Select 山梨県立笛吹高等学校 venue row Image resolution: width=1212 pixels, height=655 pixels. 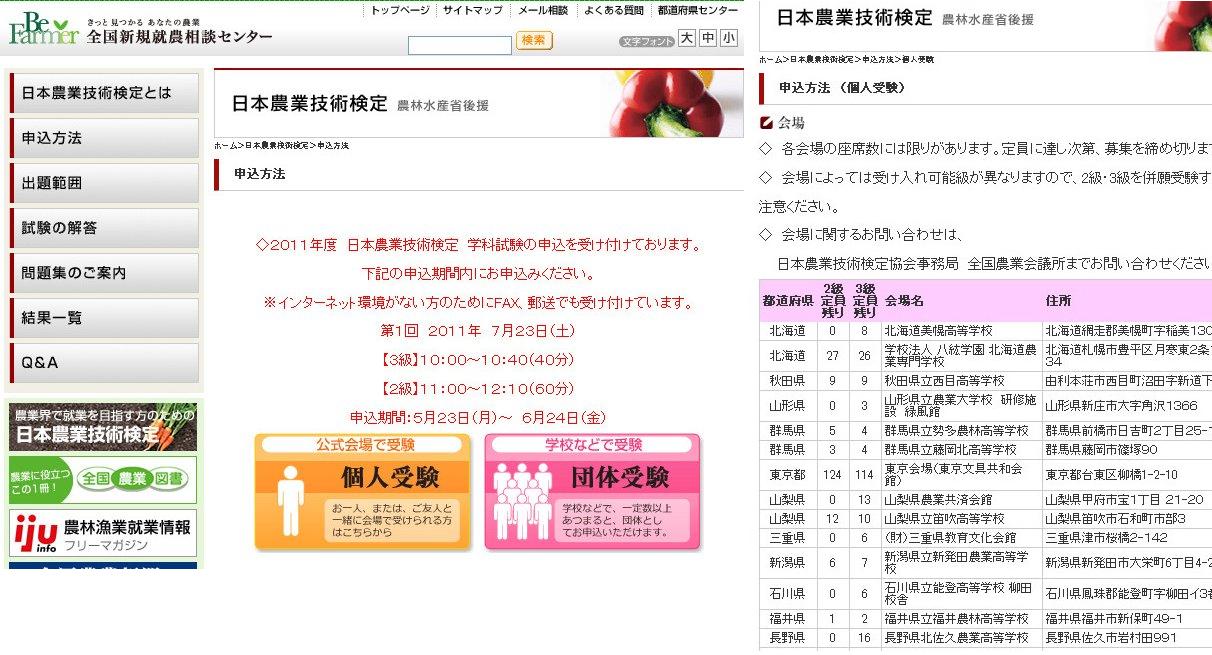985,519
